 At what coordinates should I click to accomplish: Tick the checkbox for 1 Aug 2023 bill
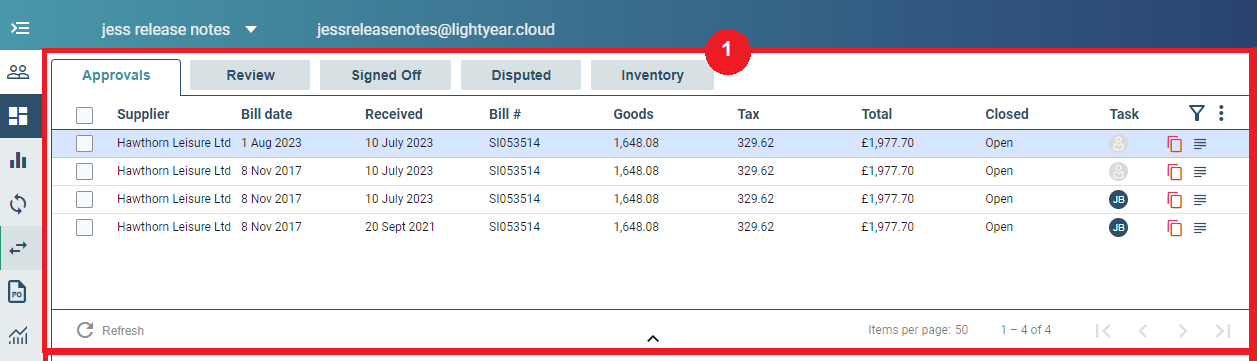[85, 144]
